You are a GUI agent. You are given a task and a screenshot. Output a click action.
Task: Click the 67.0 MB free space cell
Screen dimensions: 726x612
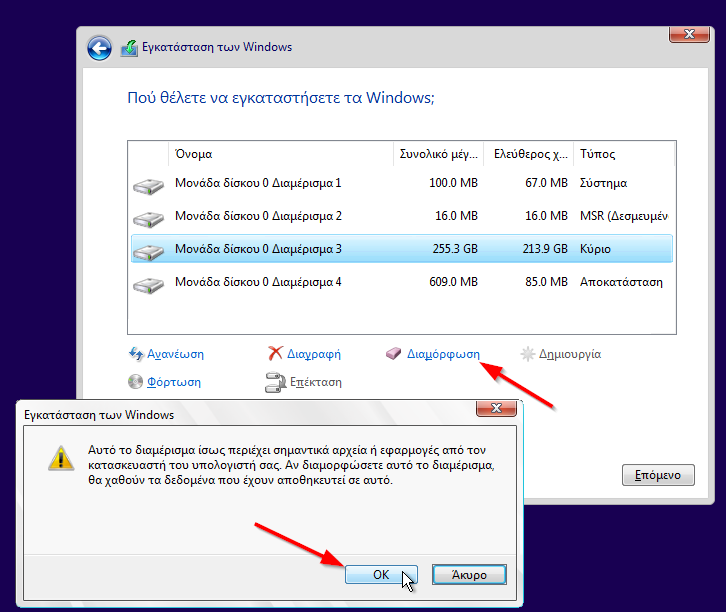(546, 183)
